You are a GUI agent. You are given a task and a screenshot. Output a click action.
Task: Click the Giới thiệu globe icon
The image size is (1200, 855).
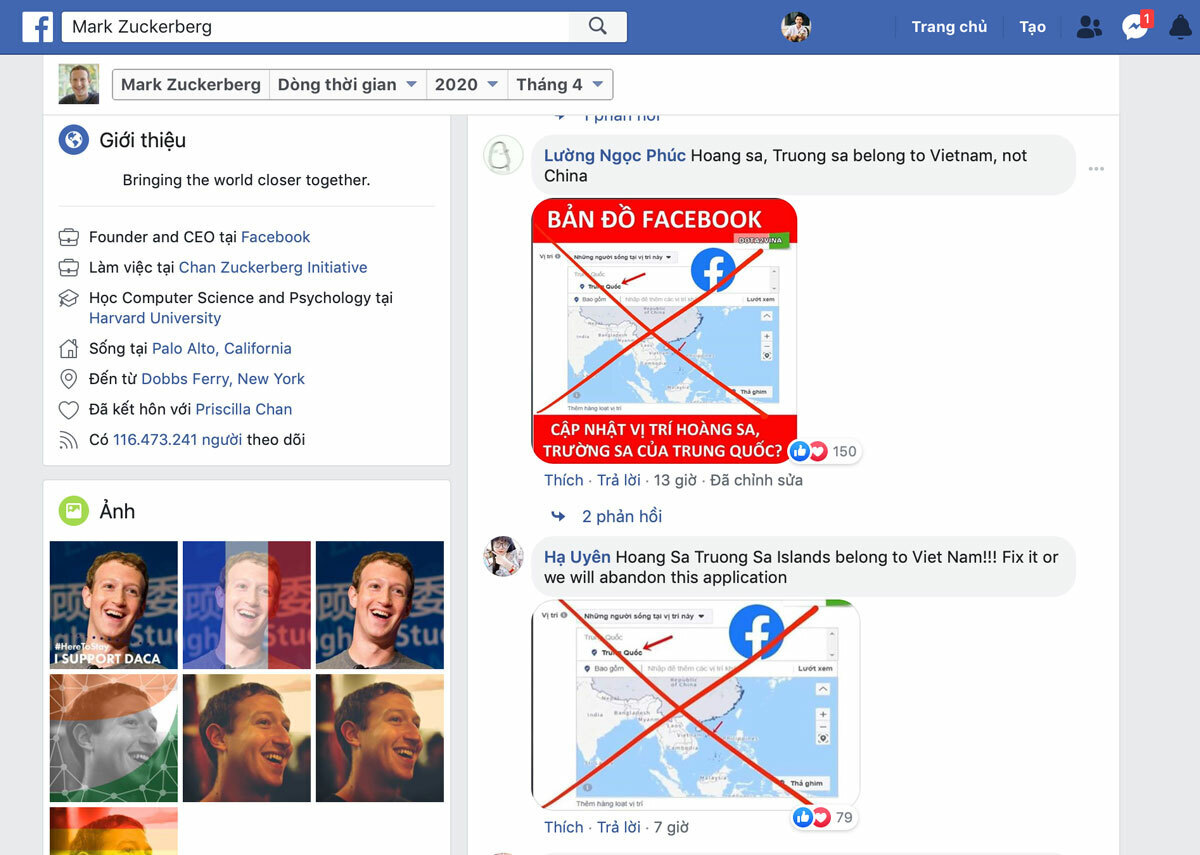(x=74, y=140)
